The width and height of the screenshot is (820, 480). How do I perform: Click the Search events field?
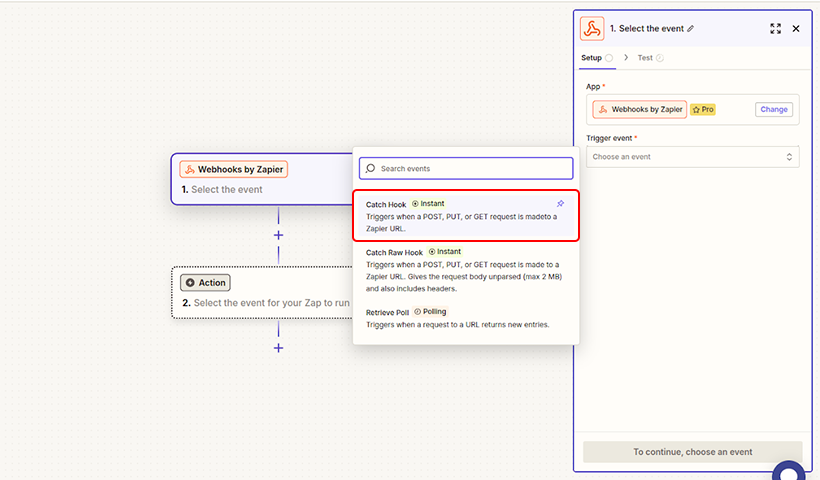(466, 168)
